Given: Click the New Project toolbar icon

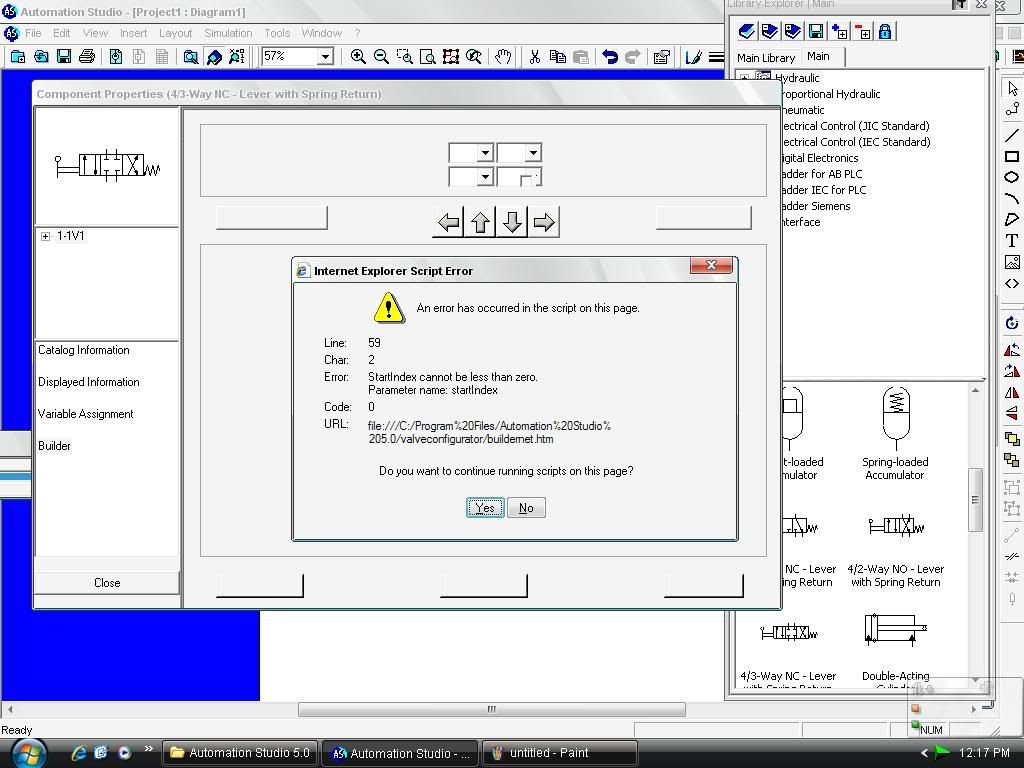Looking at the screenshot, I should click(18, 57).
